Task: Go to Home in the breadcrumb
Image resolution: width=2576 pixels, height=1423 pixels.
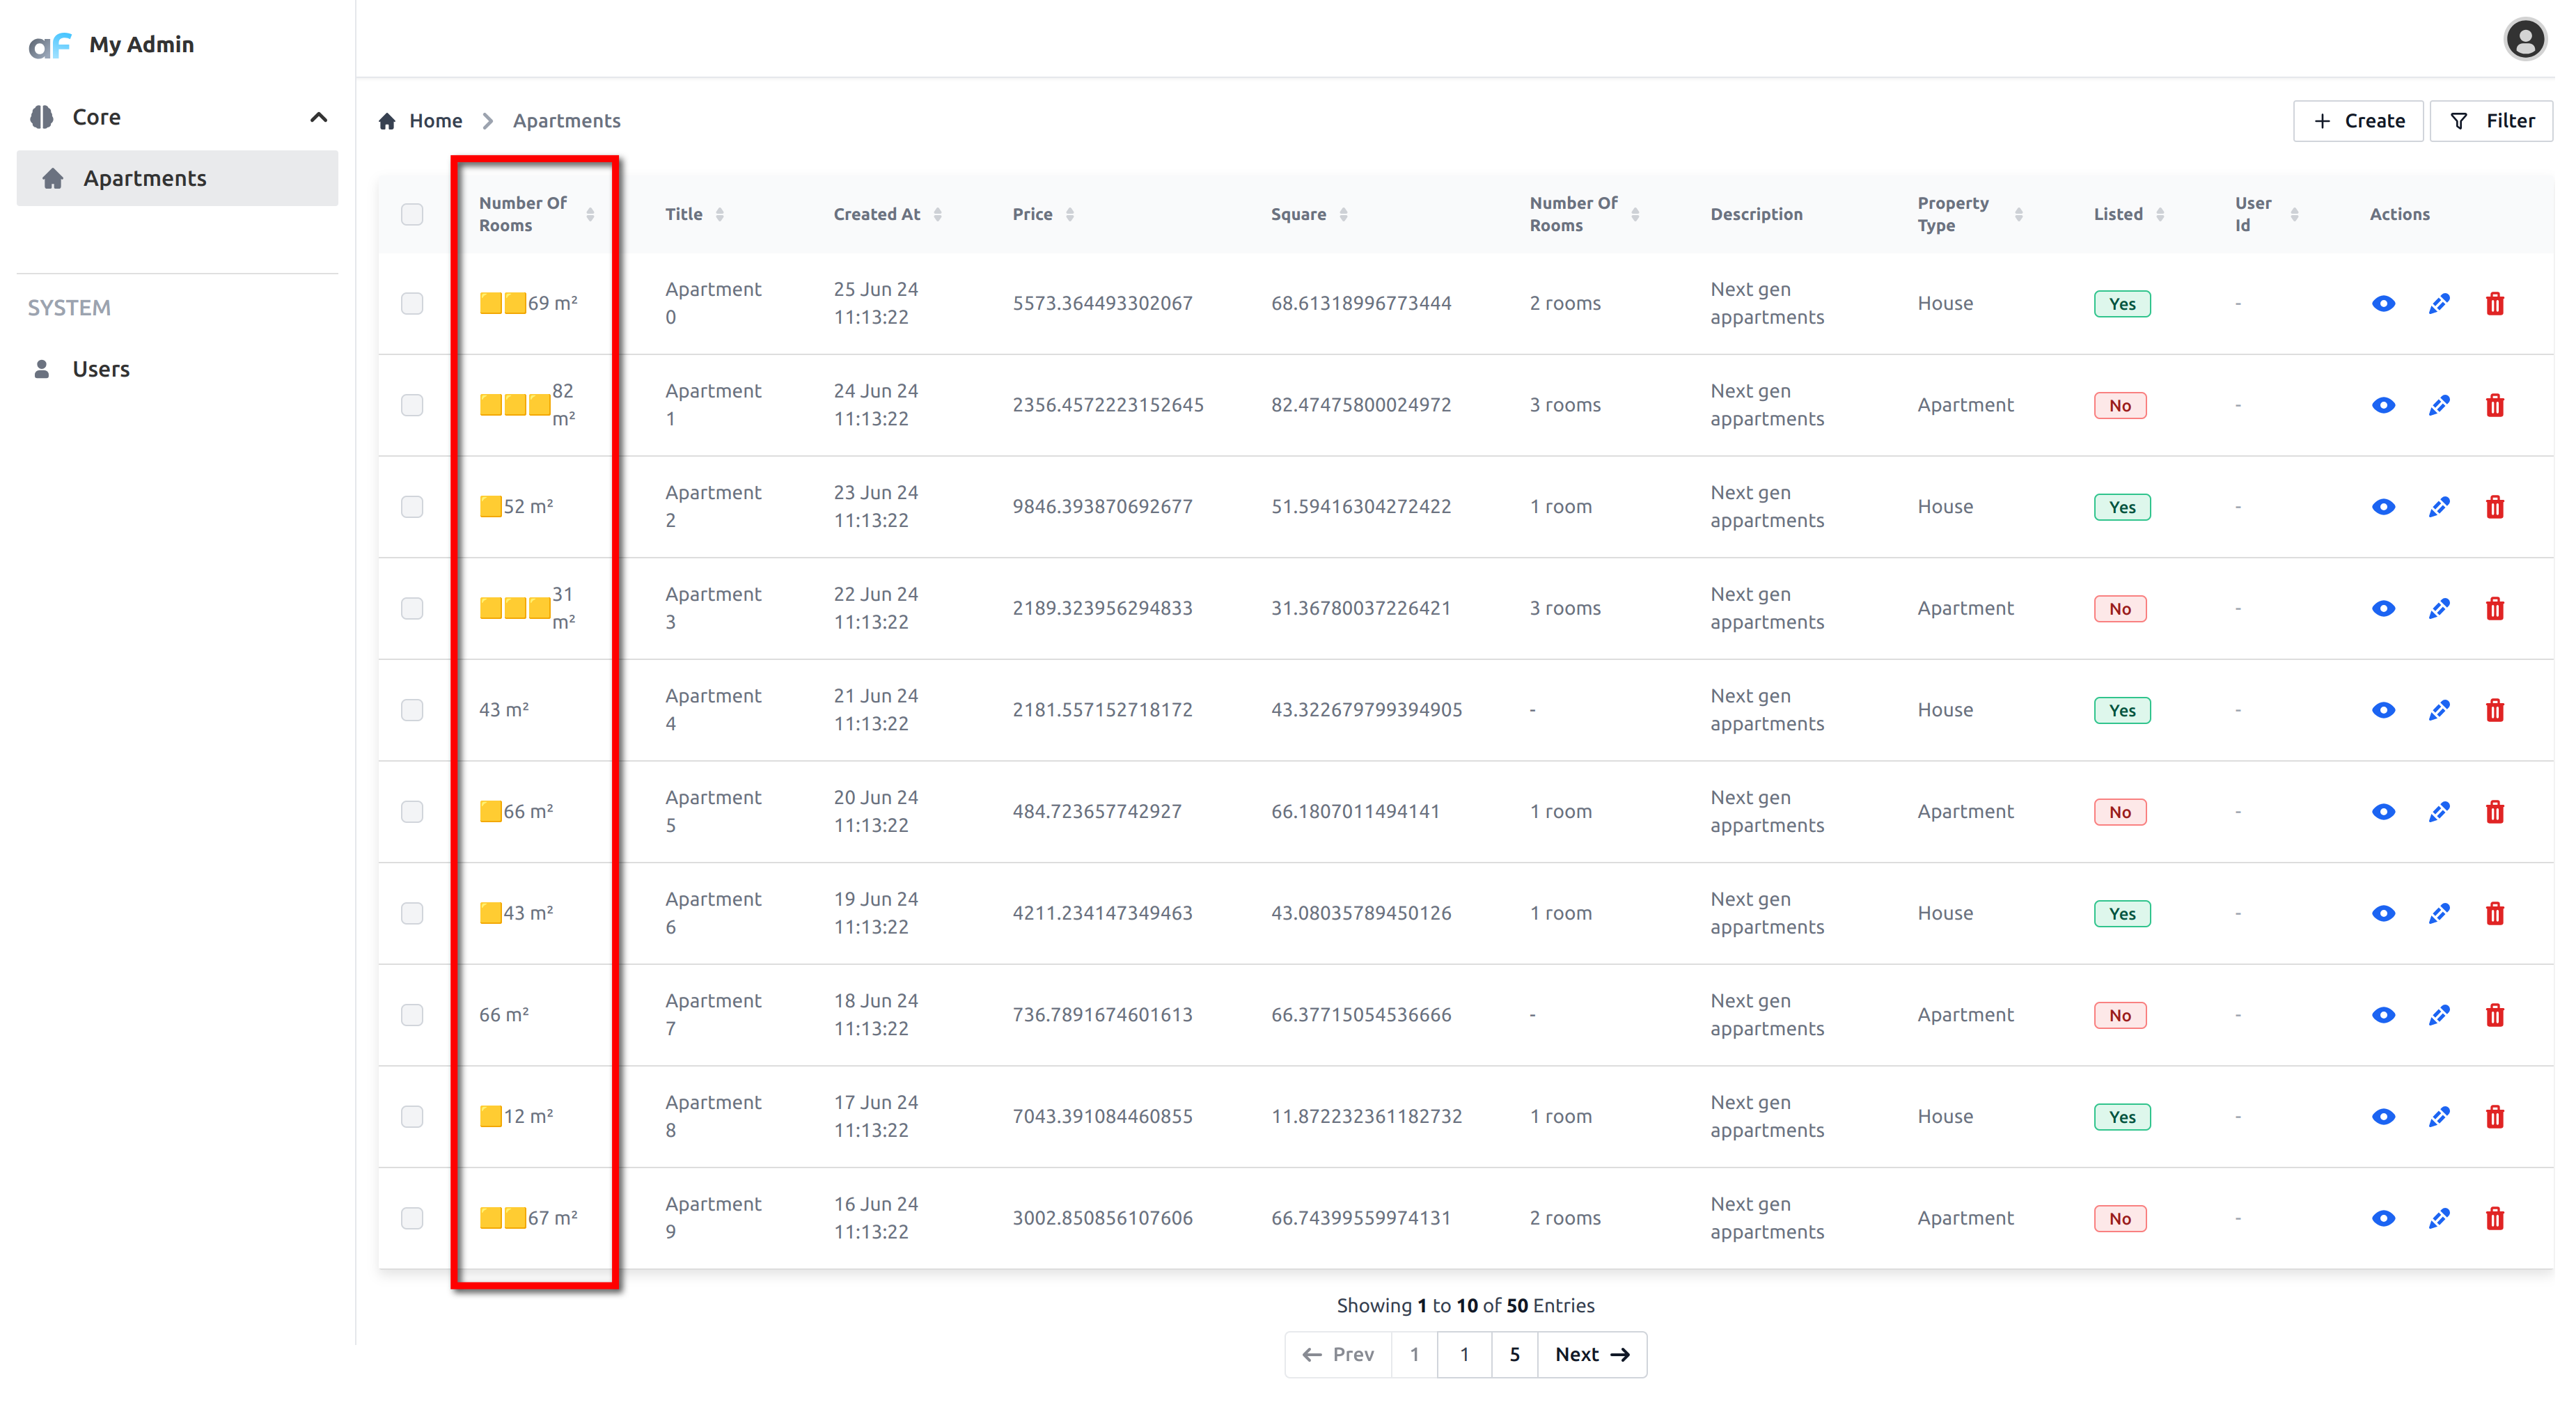Action: coord(435,121)
